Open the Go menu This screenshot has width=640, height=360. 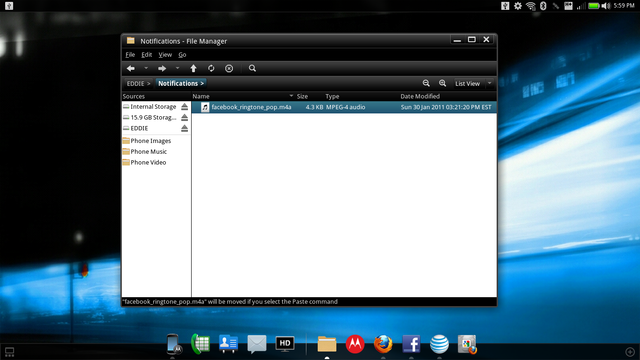coord(182,55)
